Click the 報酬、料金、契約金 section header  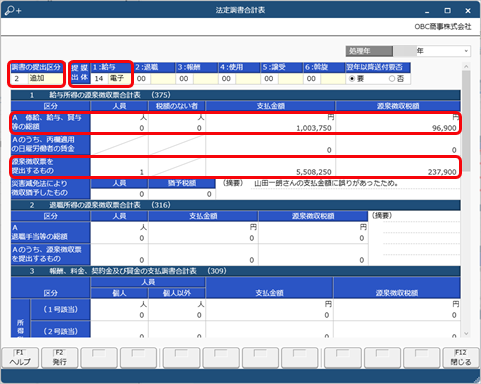236,271
